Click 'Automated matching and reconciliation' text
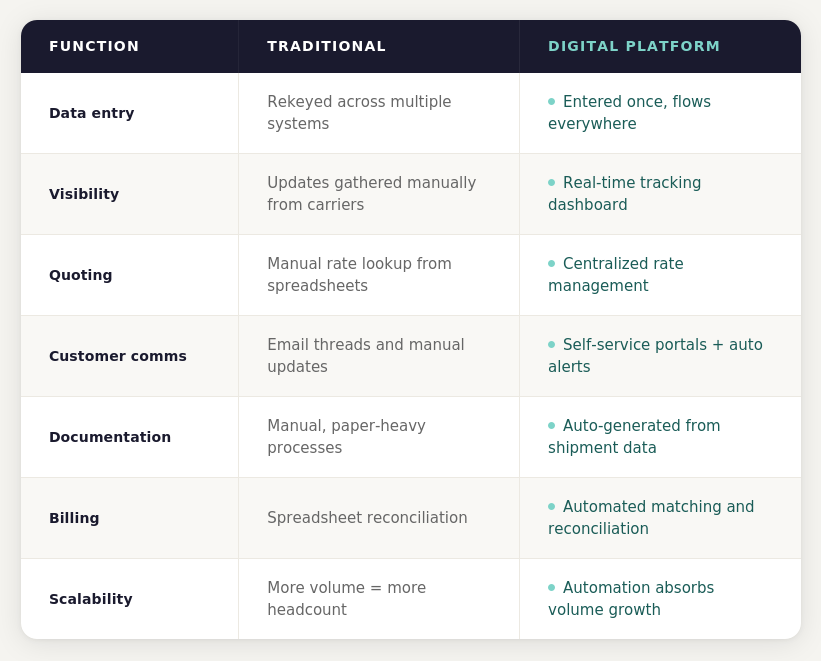821x661 pixels. click(651, 517)
